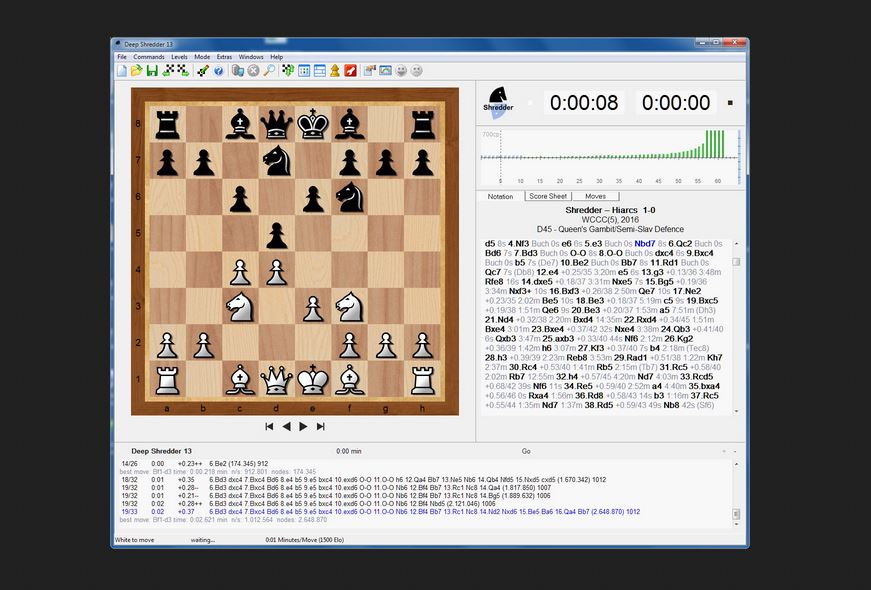871x590 pixels.
Task: Click the blue list layout window icon
Action: point(319,71)
